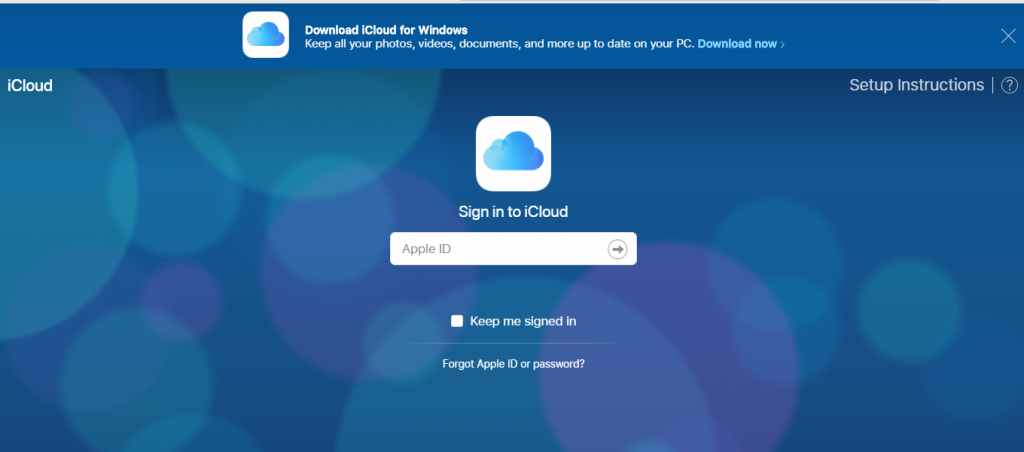Click the Download now link
Viewport: 1024px width, 452px height.
pos(741,44)
